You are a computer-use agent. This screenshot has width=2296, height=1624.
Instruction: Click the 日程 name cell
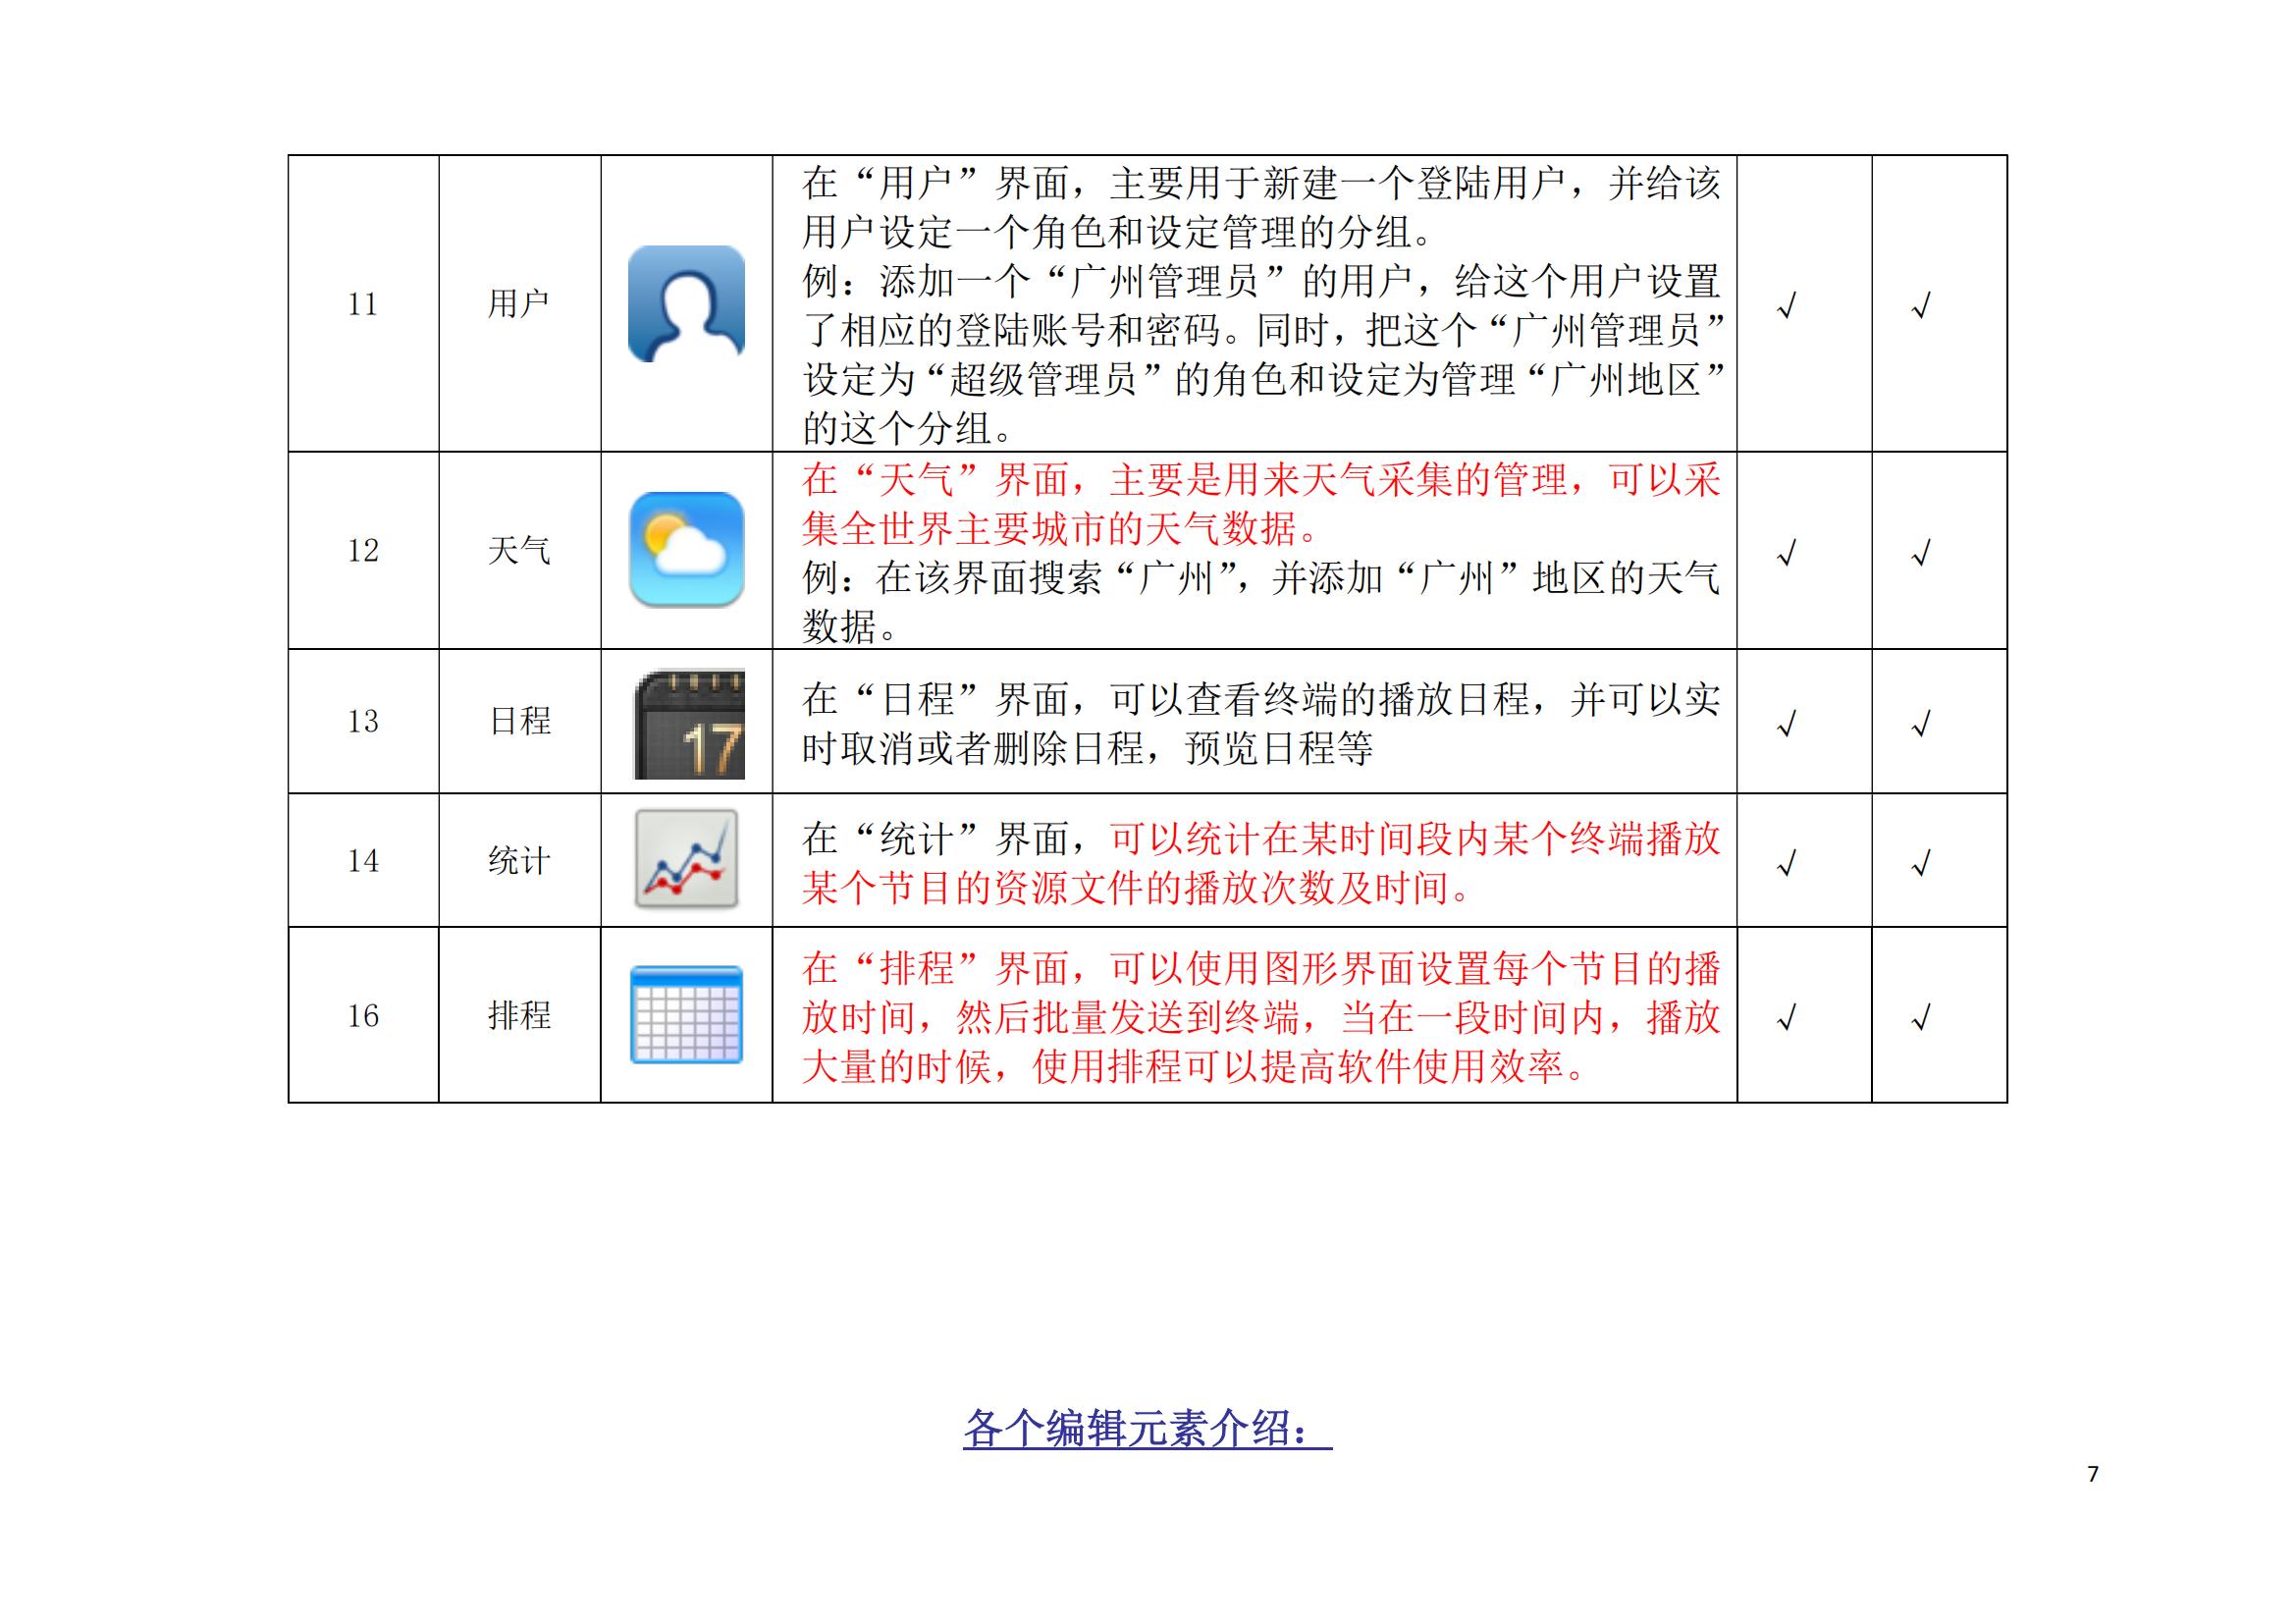point(520,721)
